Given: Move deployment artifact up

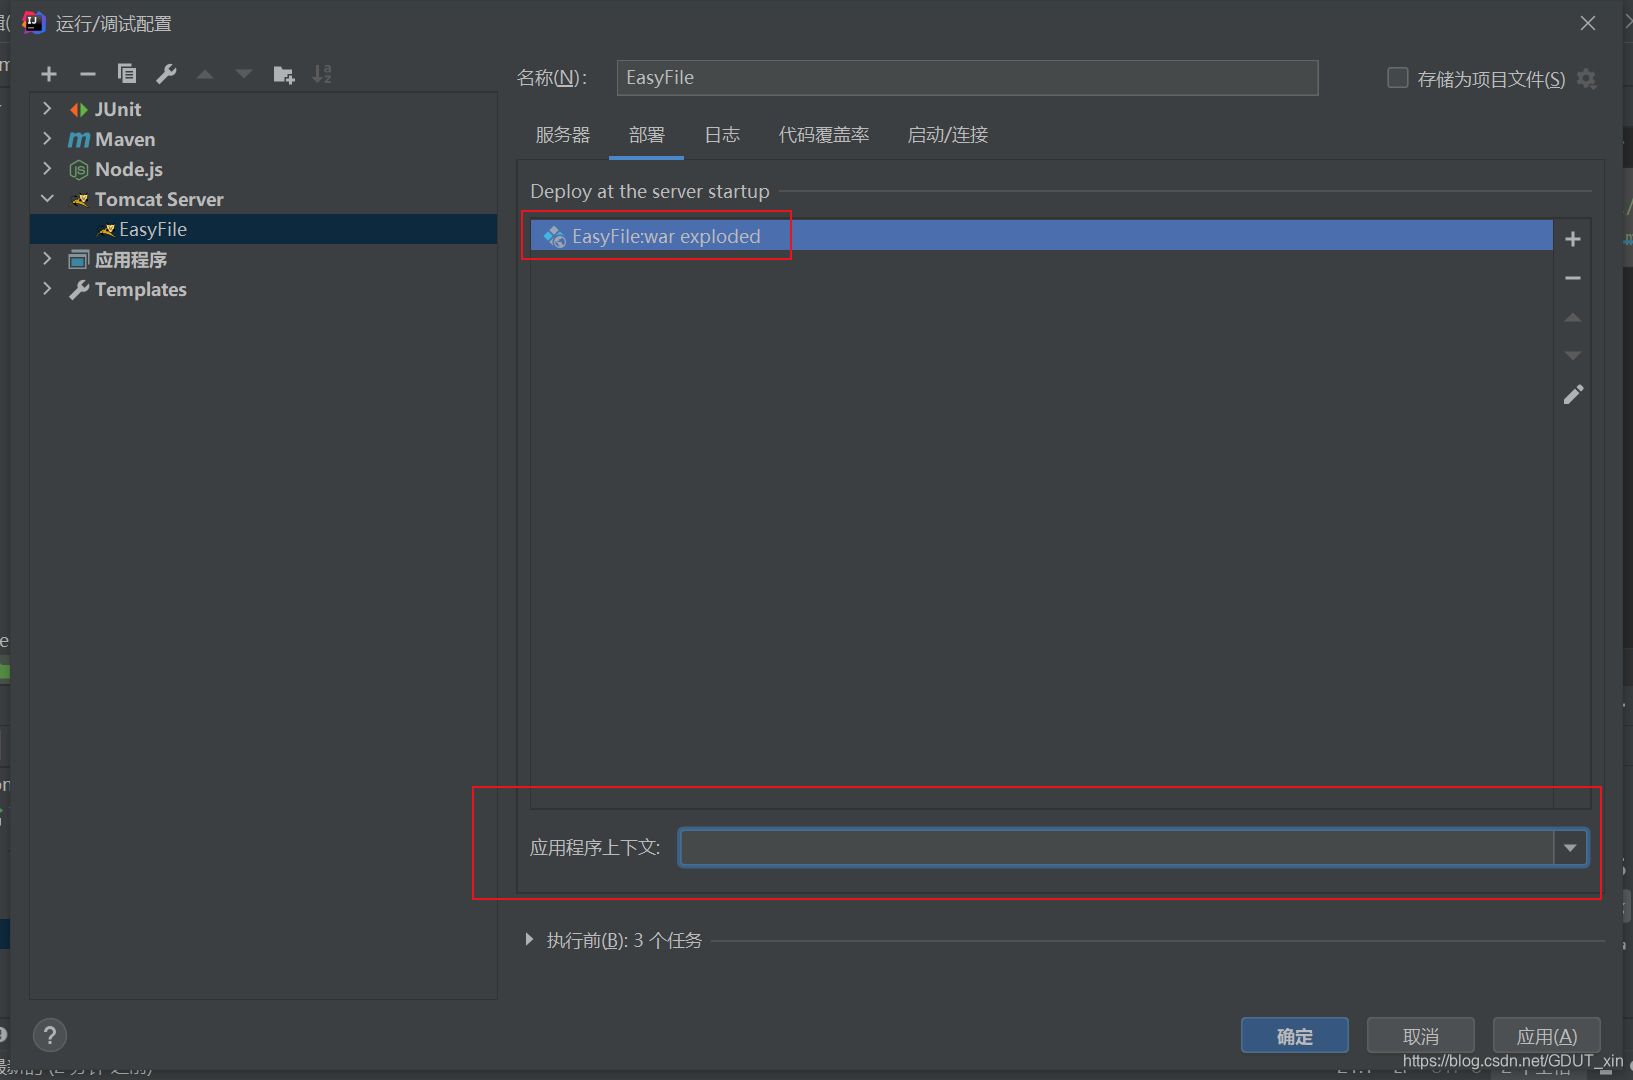Looking at the screenshot, I should pos(1573,317).
